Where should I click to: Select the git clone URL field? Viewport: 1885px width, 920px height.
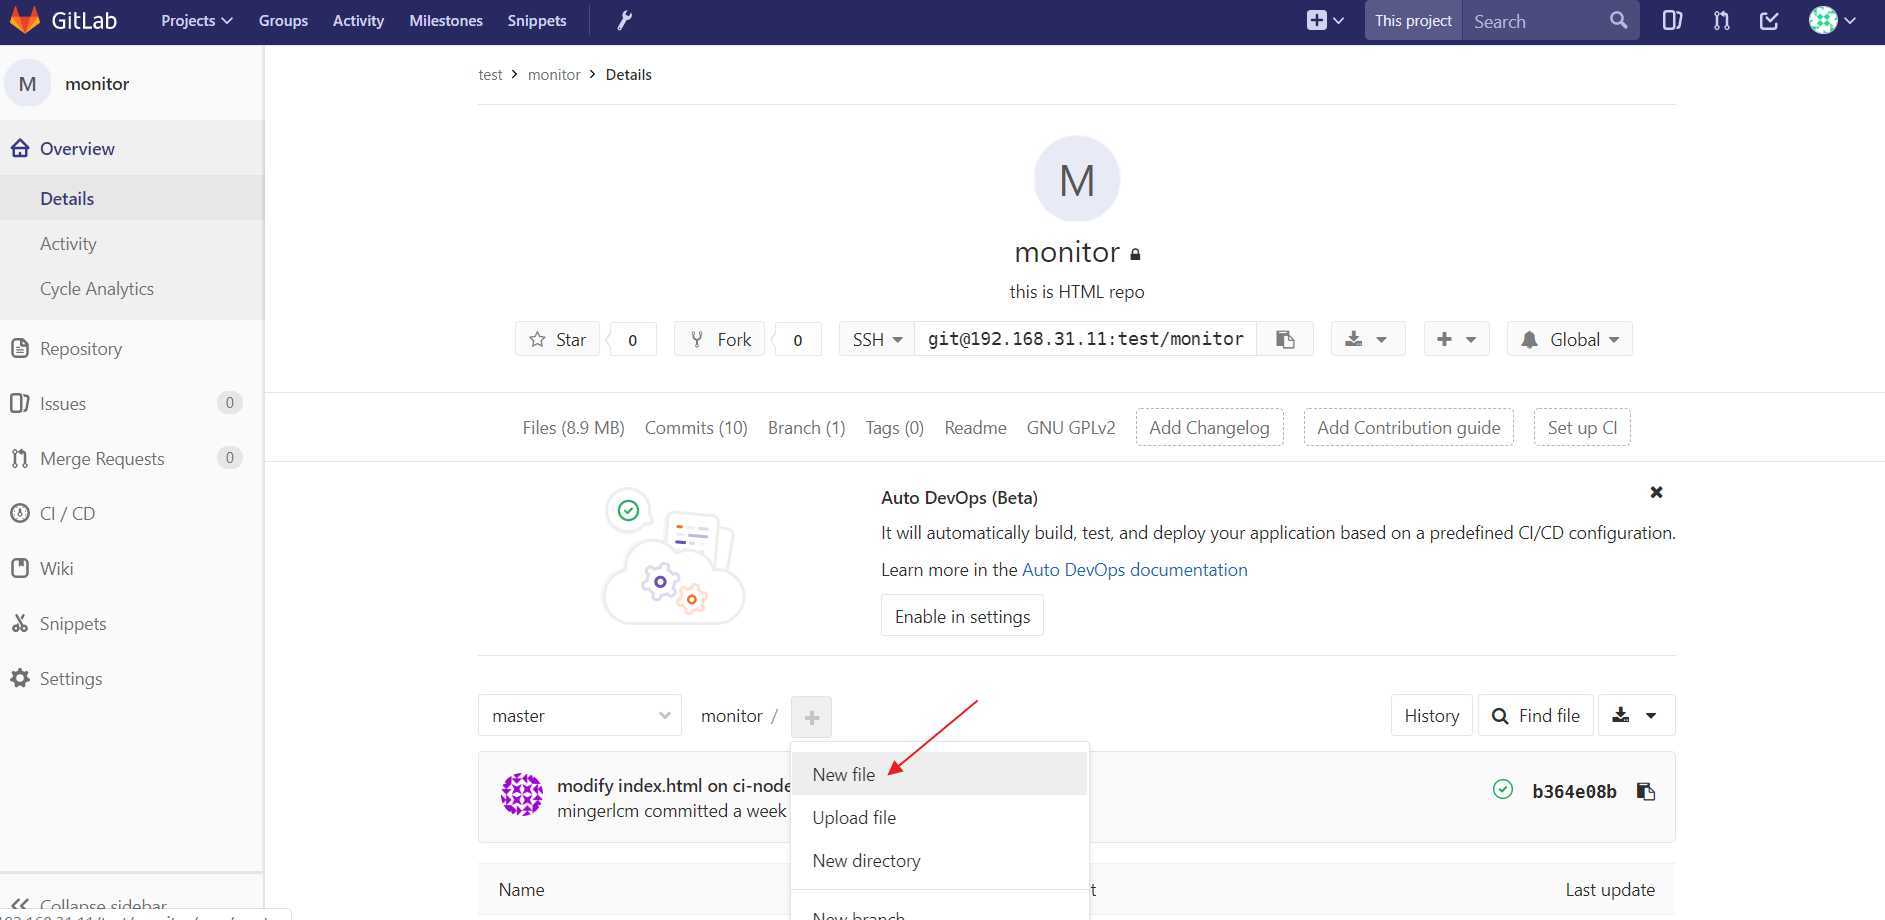coord(1086,340)
